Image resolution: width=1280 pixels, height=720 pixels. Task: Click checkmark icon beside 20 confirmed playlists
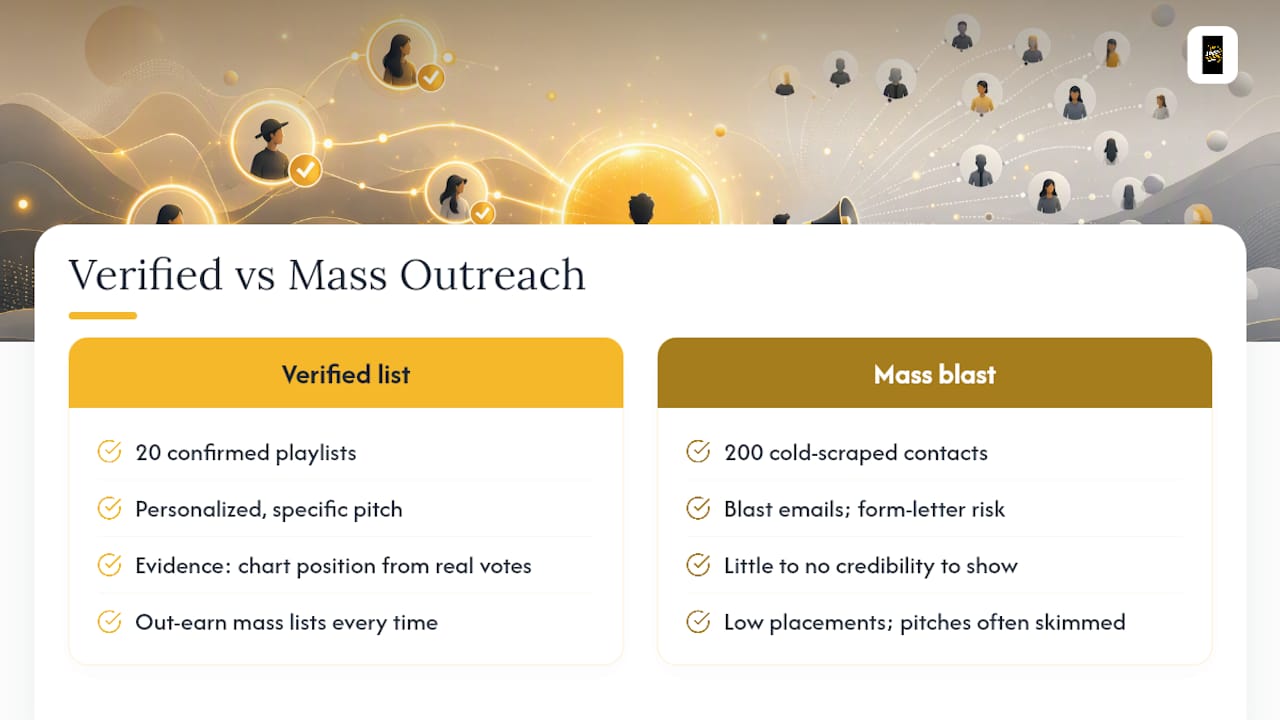[109, 452]
